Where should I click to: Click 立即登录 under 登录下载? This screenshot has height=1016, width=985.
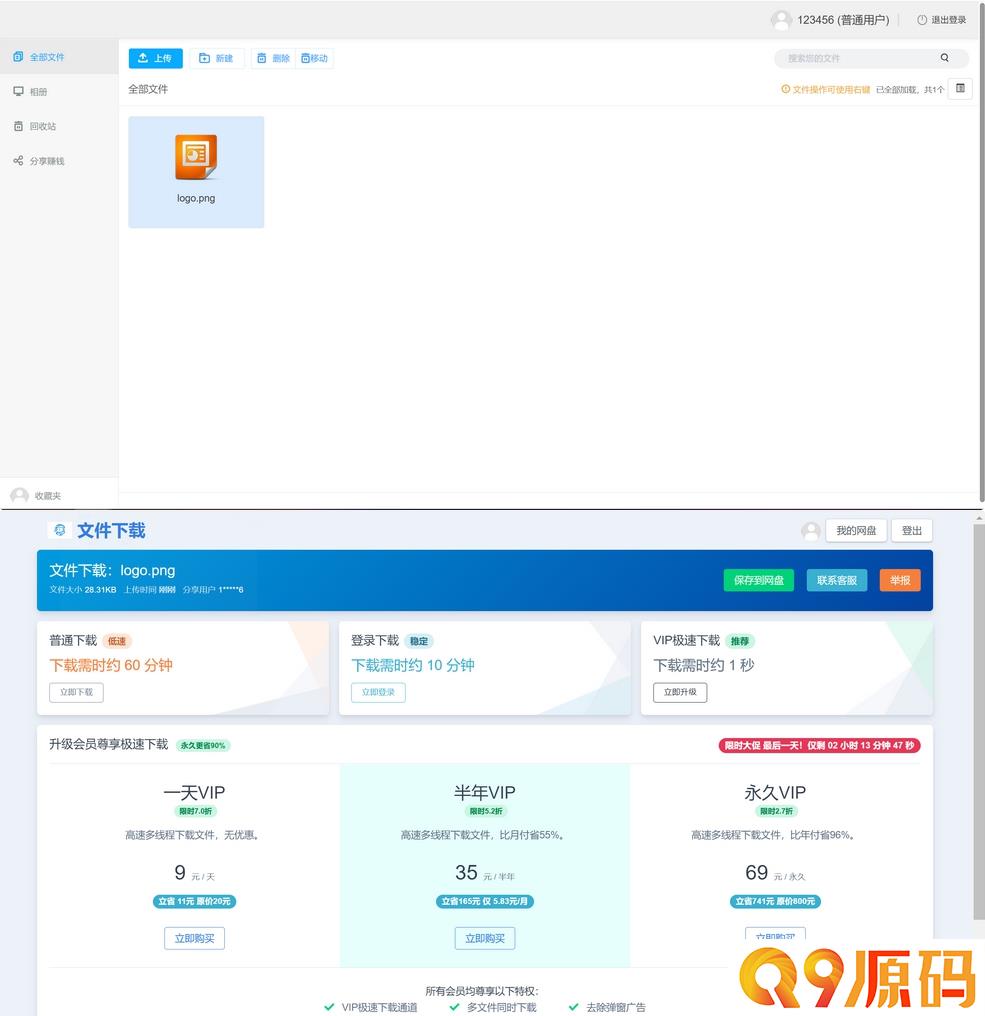378,692
